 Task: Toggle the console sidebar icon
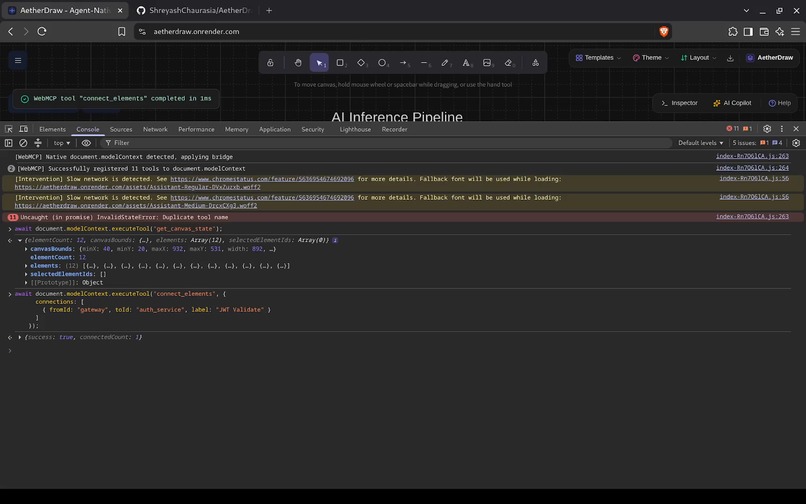9,143
